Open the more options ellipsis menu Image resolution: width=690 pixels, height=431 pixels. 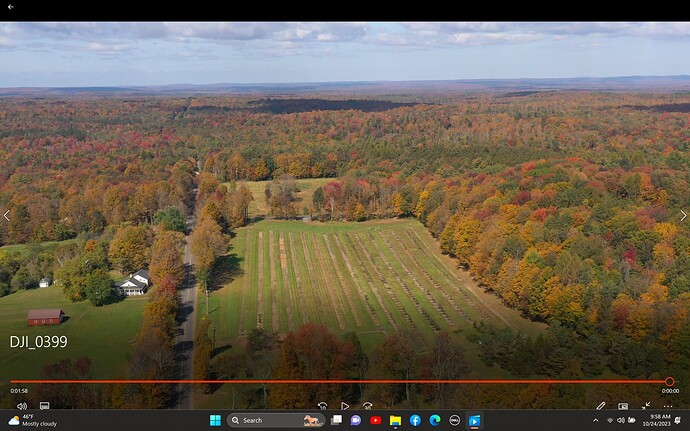click(668, 406)
